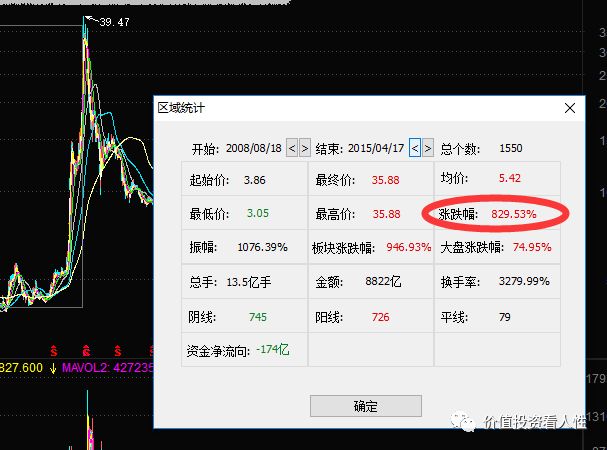
Task: Step start date backward with left arrow
Action: click(x=292, y=148)
